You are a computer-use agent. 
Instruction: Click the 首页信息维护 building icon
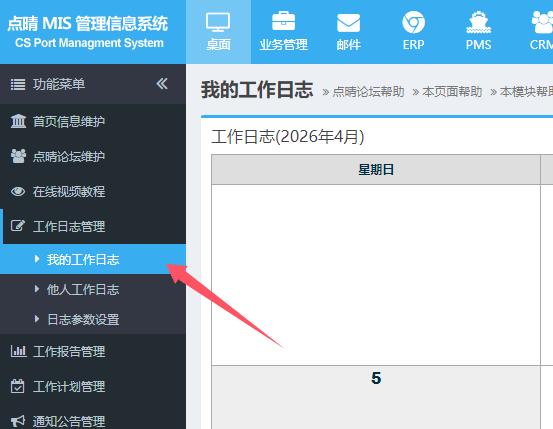tap(18, 121)
